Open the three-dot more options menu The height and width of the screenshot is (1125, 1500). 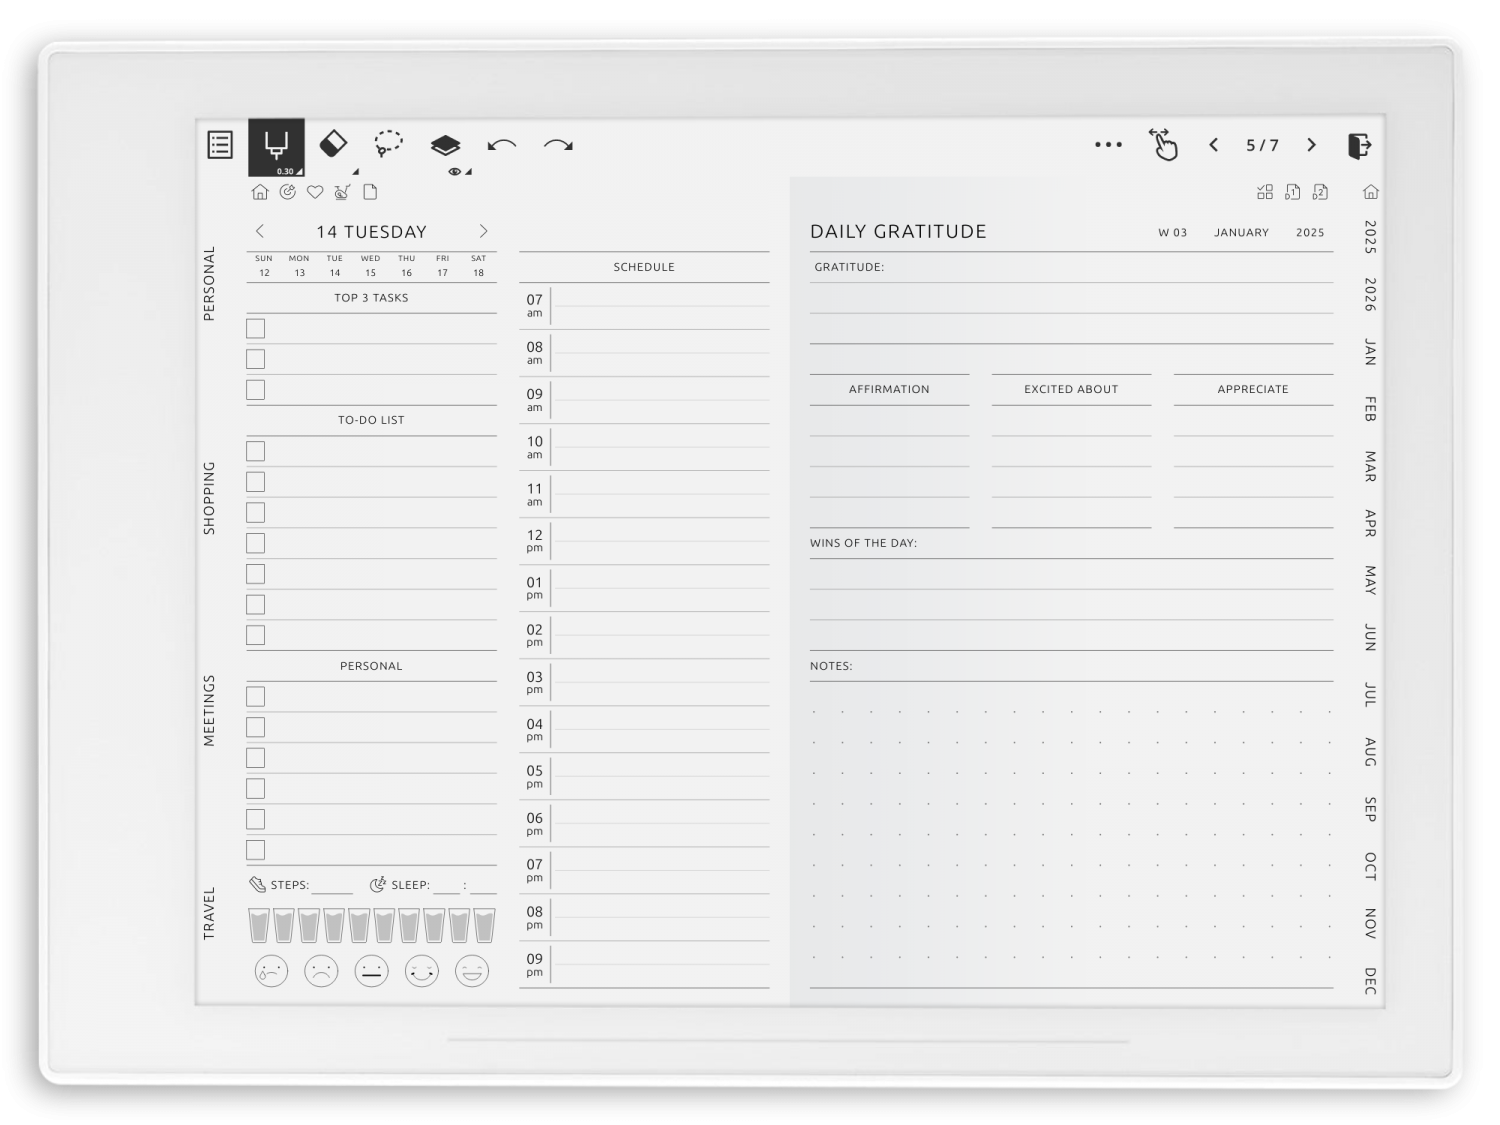point(1108,145)
